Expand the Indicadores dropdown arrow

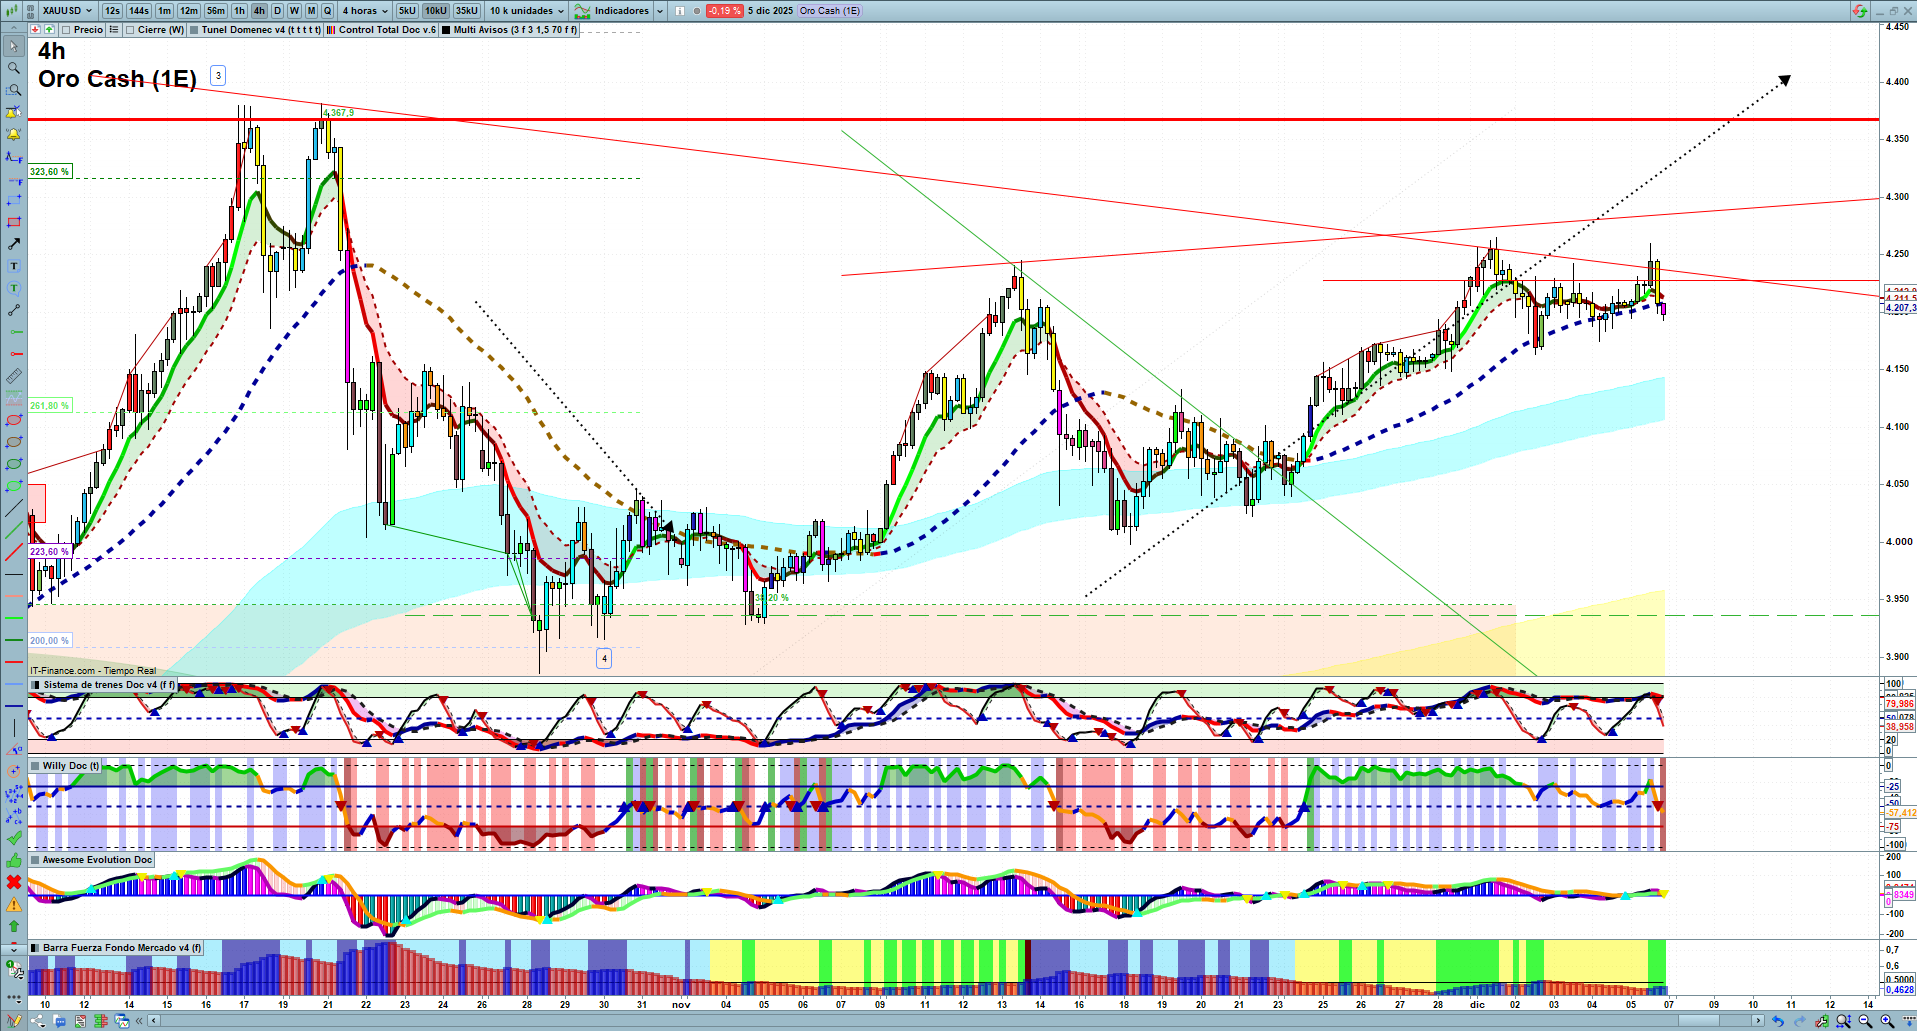tap(660, 11)
